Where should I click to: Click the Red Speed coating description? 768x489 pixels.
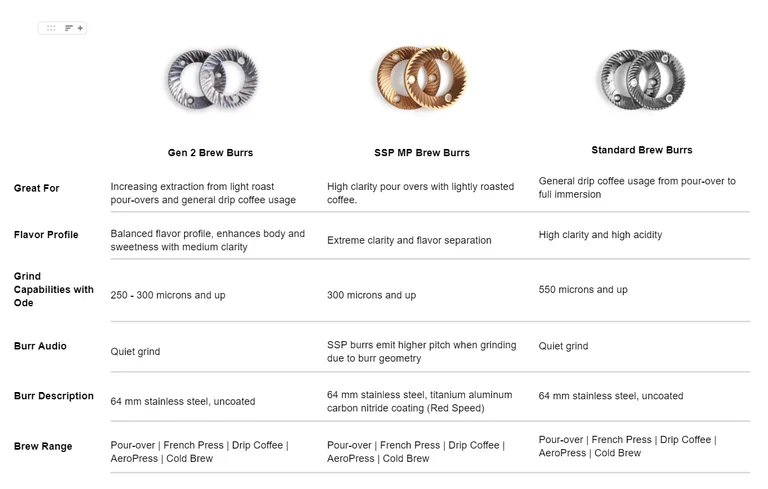point(420,401)
